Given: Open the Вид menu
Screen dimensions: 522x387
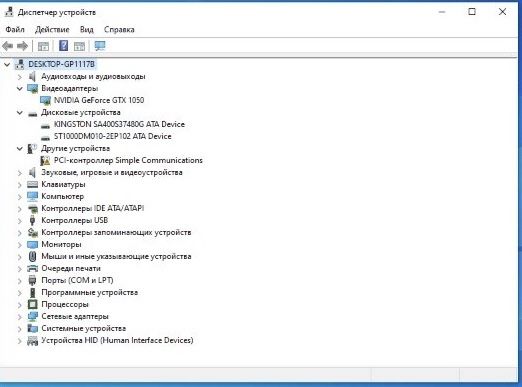Looking at the screenshot, I should point(87,30).
